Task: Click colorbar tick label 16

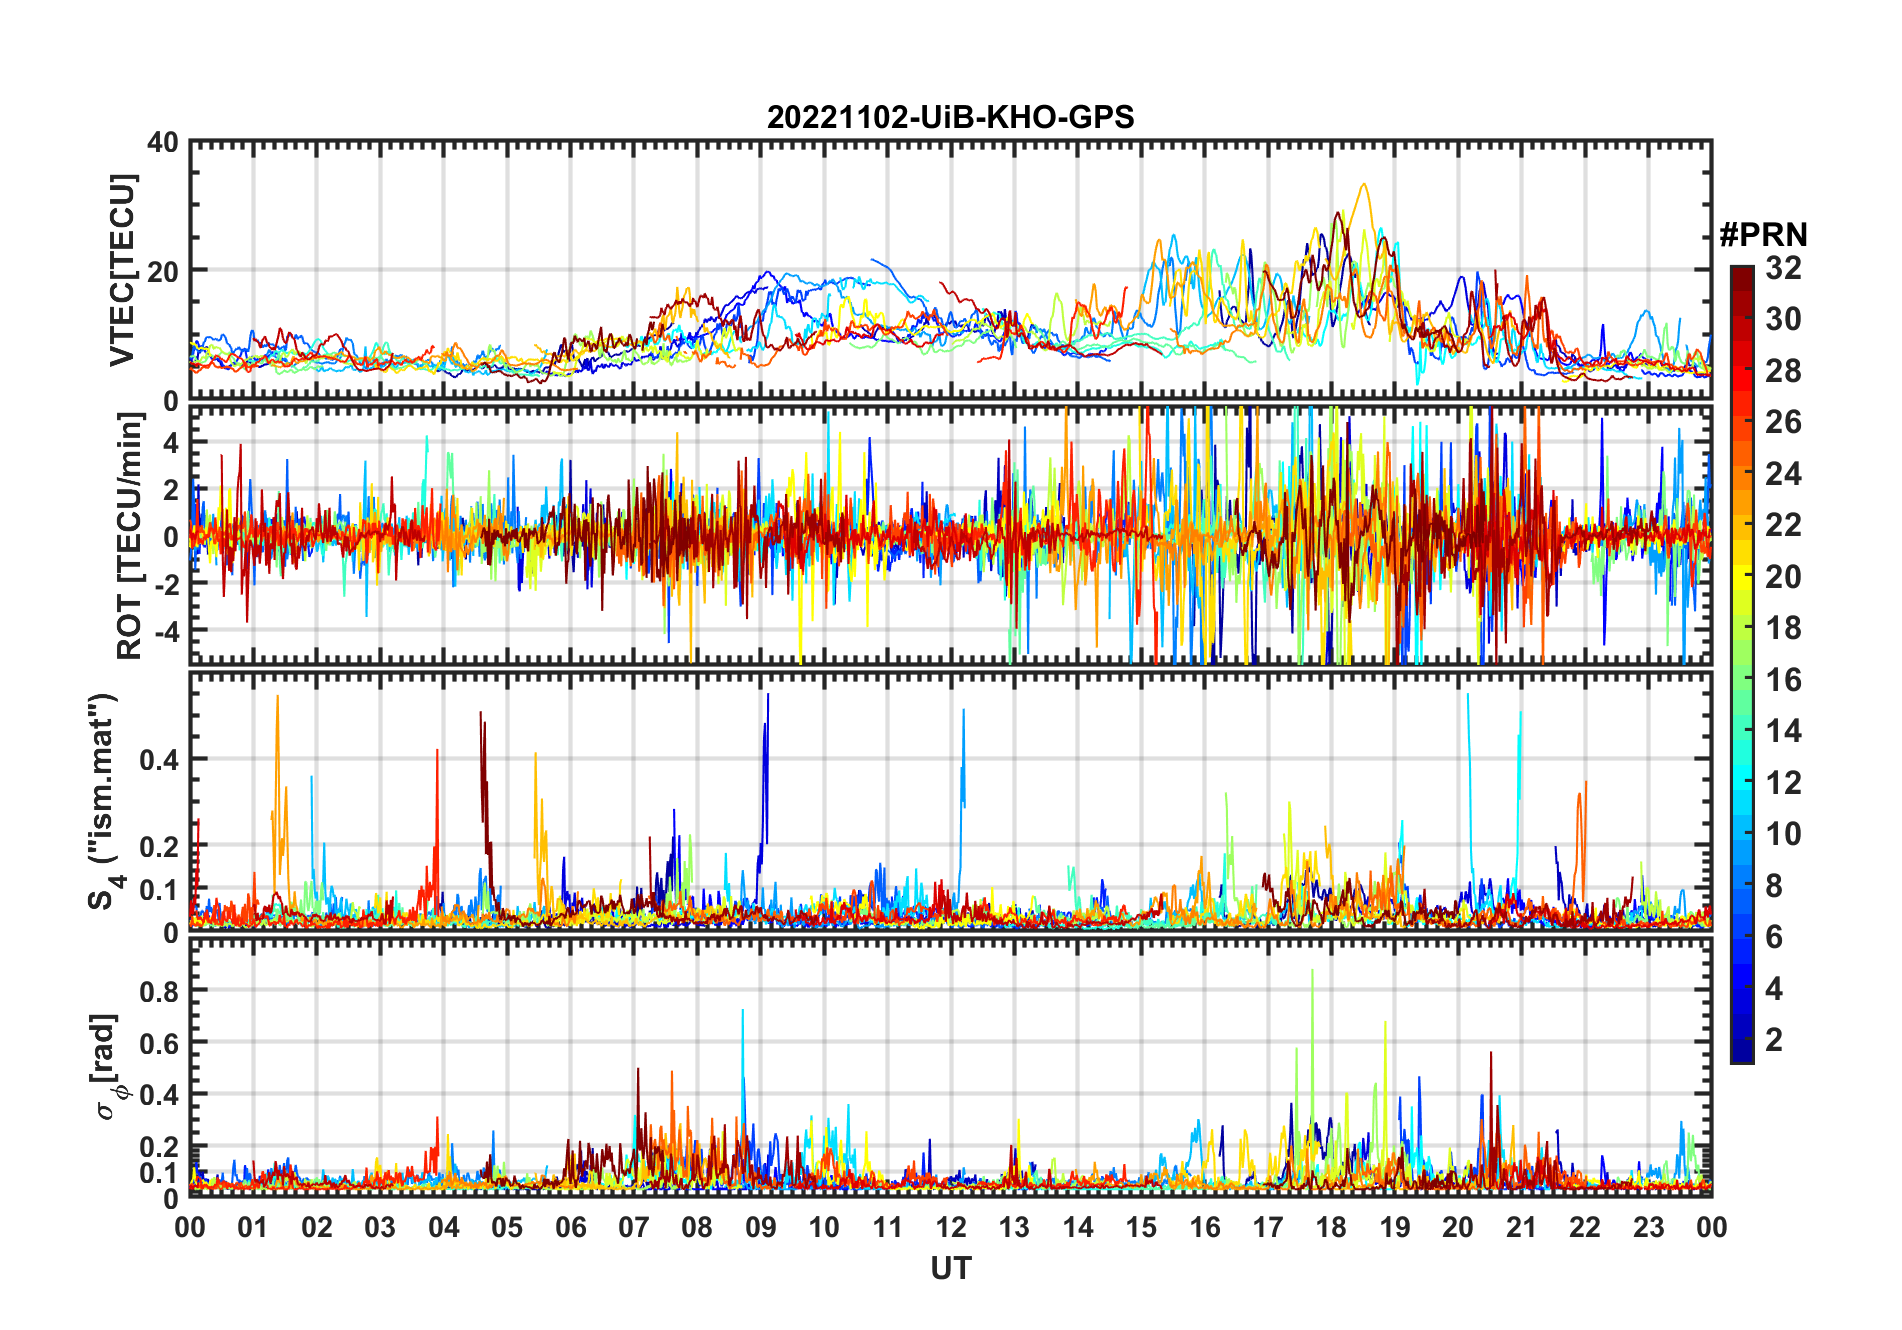Action: [x=1783, y=680]
